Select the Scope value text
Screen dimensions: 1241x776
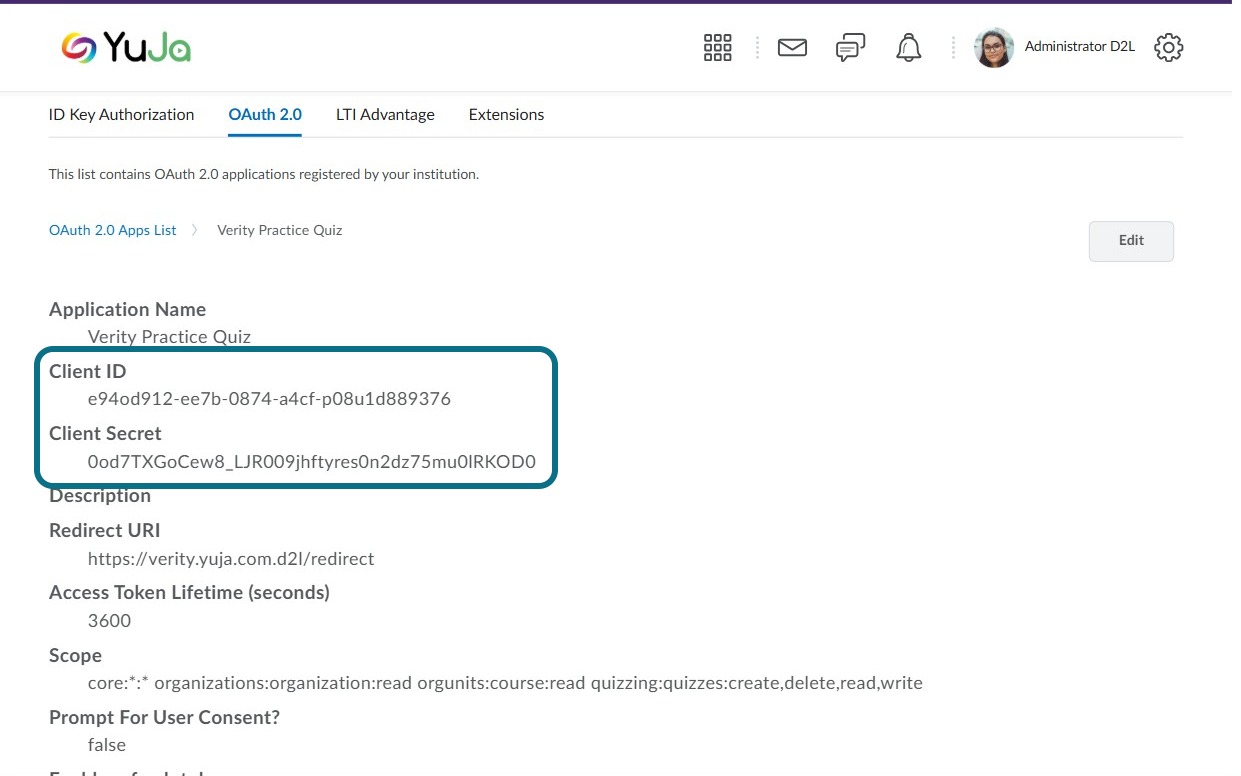505,683
